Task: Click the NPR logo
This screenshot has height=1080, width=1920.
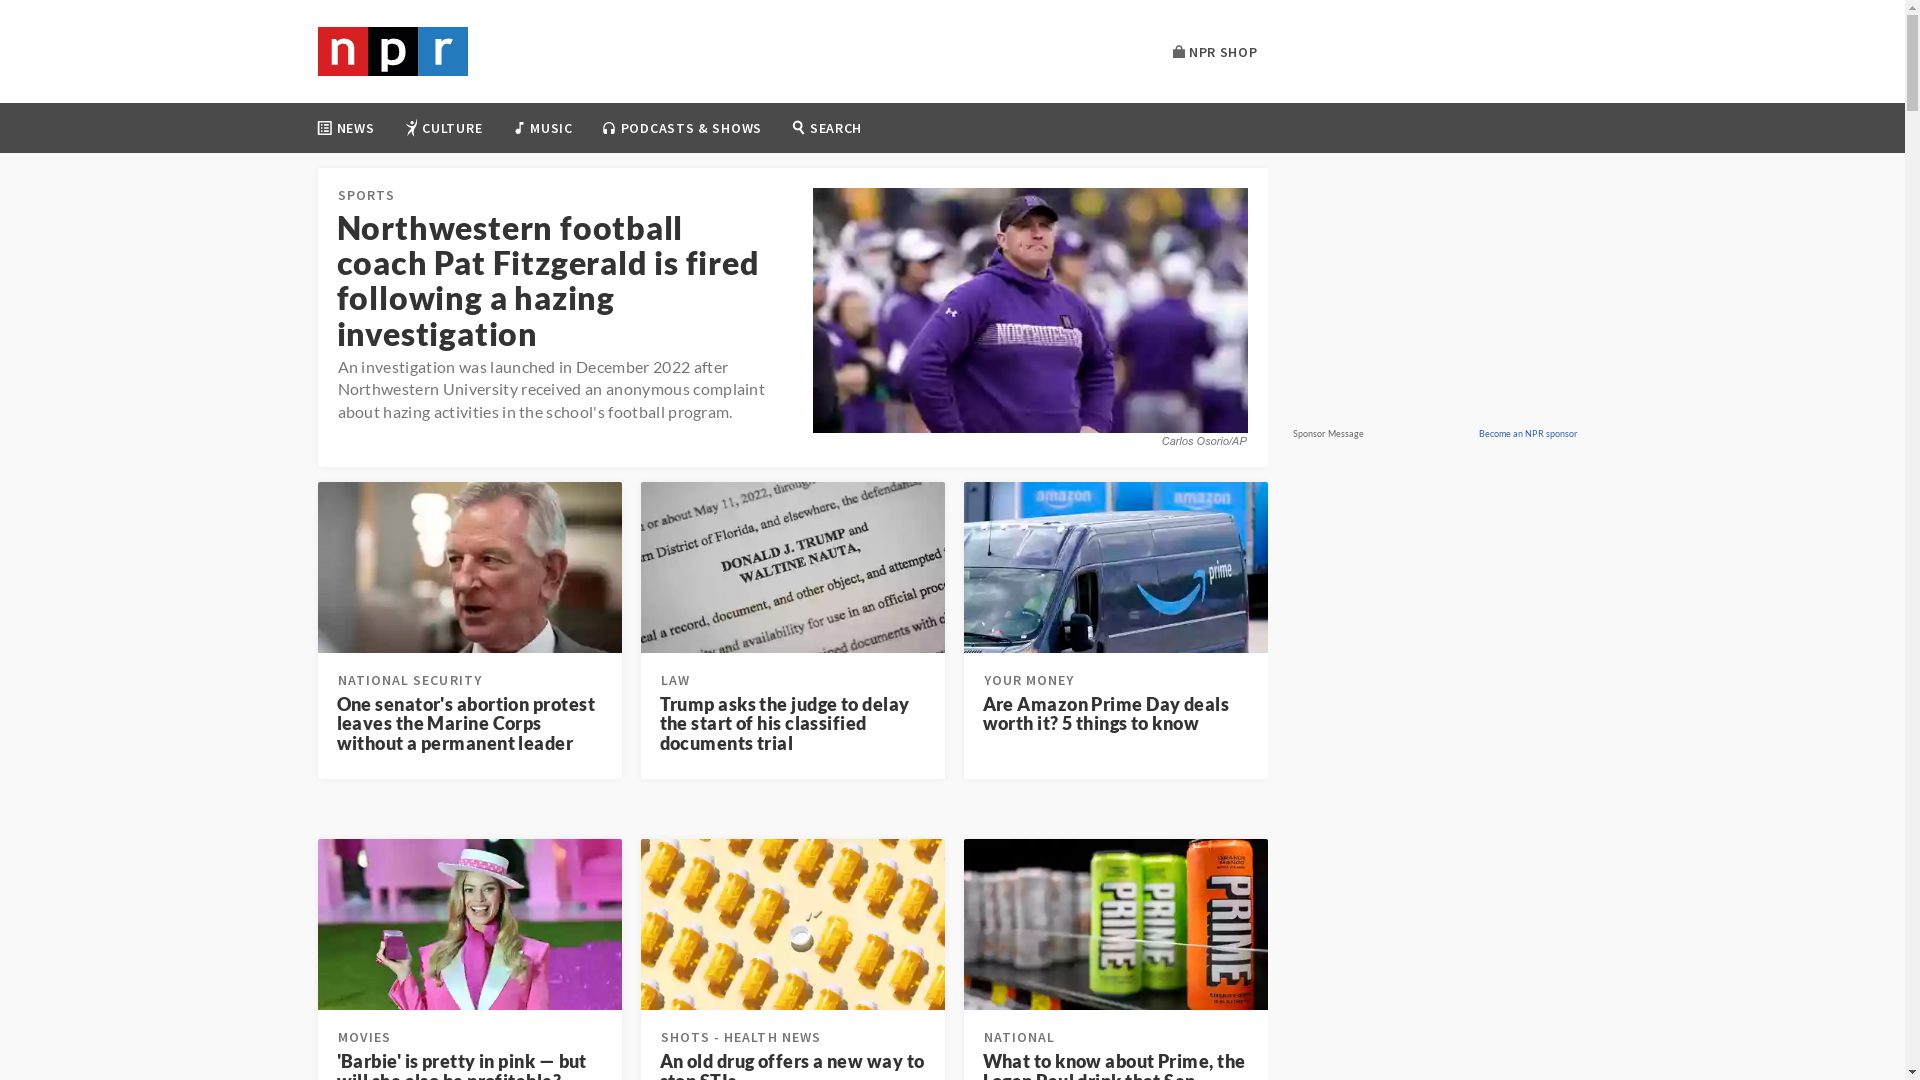Action: coord(392,51)
